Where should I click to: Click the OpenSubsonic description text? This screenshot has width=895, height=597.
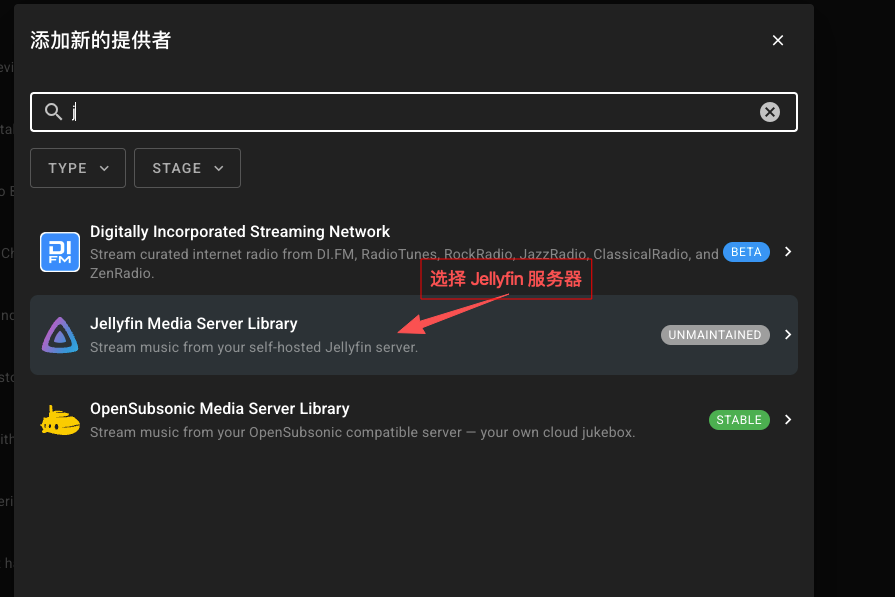pyautogui.click(x=362, y=433)
